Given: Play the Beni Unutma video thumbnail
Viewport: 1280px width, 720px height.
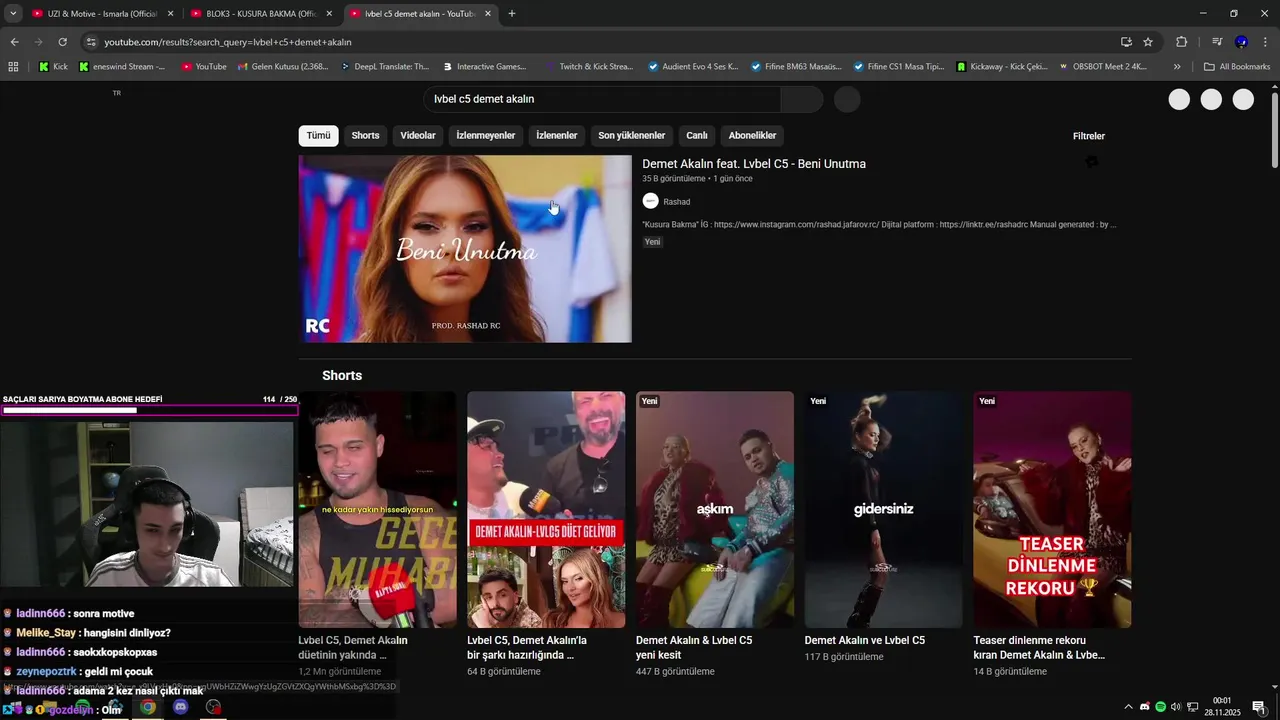Looking at the screenshot, I should pyautogui.click(x=465, y=249).
